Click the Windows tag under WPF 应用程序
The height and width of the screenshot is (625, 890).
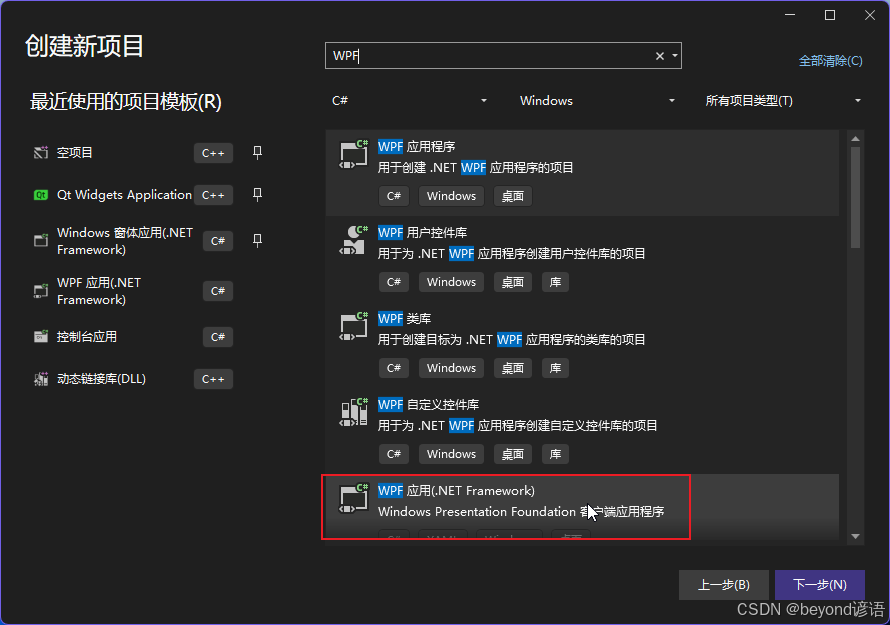(x=451, y=196)
